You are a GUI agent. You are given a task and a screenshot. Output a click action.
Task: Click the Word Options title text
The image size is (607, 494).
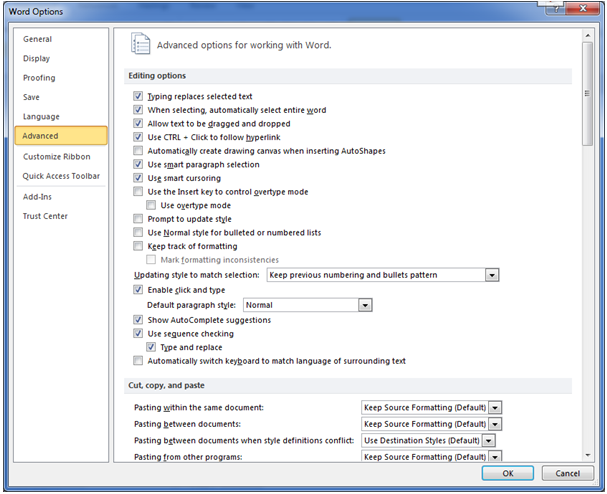tap(36, 12)
